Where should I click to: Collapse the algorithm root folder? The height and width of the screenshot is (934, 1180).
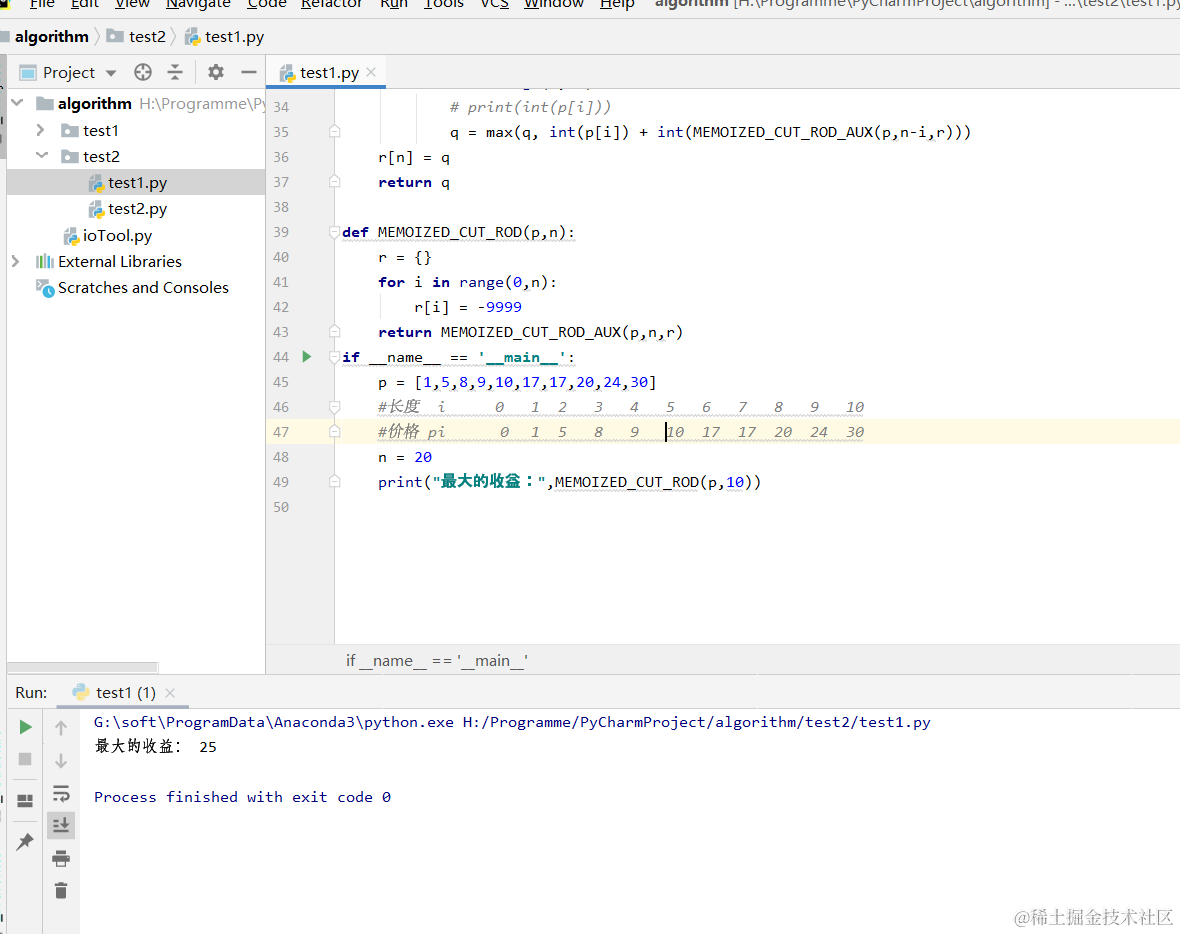pos(18,103)
